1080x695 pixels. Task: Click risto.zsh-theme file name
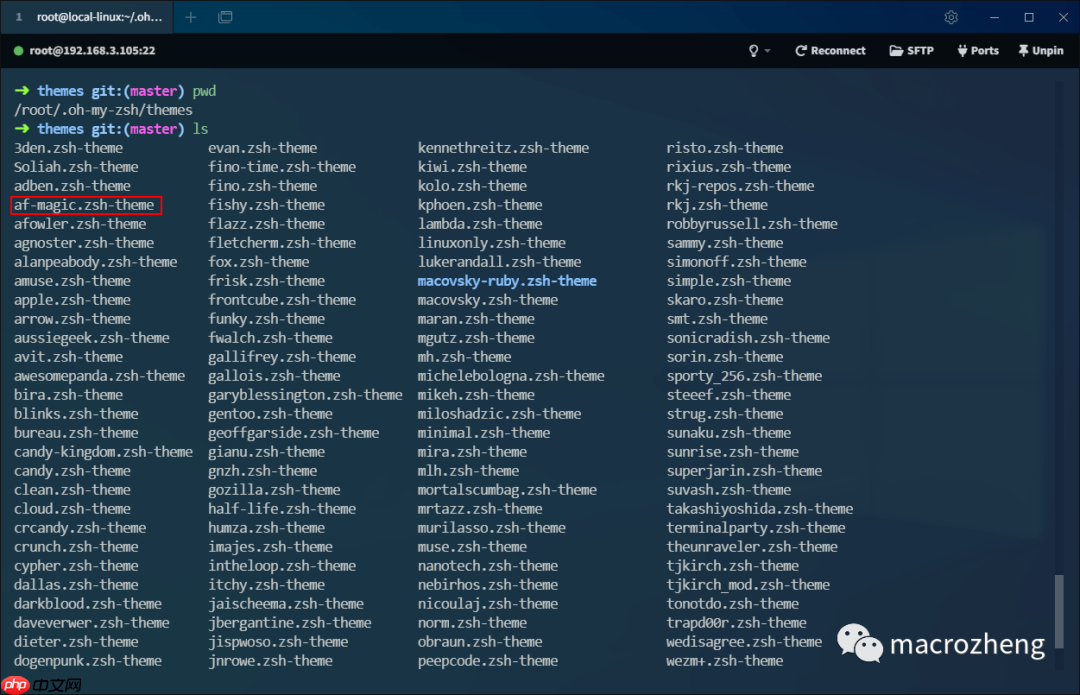(x=725, y=148)
